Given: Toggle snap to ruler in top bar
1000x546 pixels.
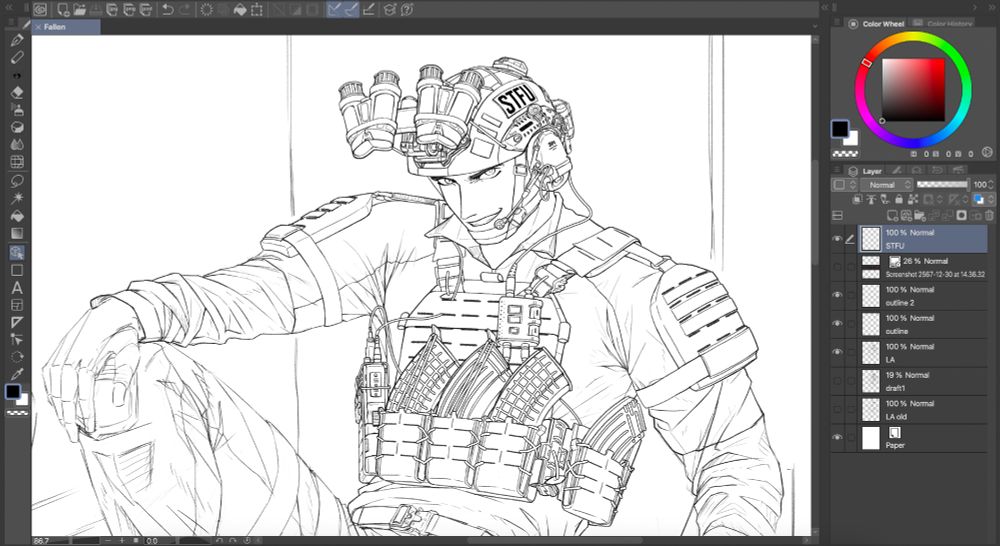Looking at the screenshot, I should point(334,9).
